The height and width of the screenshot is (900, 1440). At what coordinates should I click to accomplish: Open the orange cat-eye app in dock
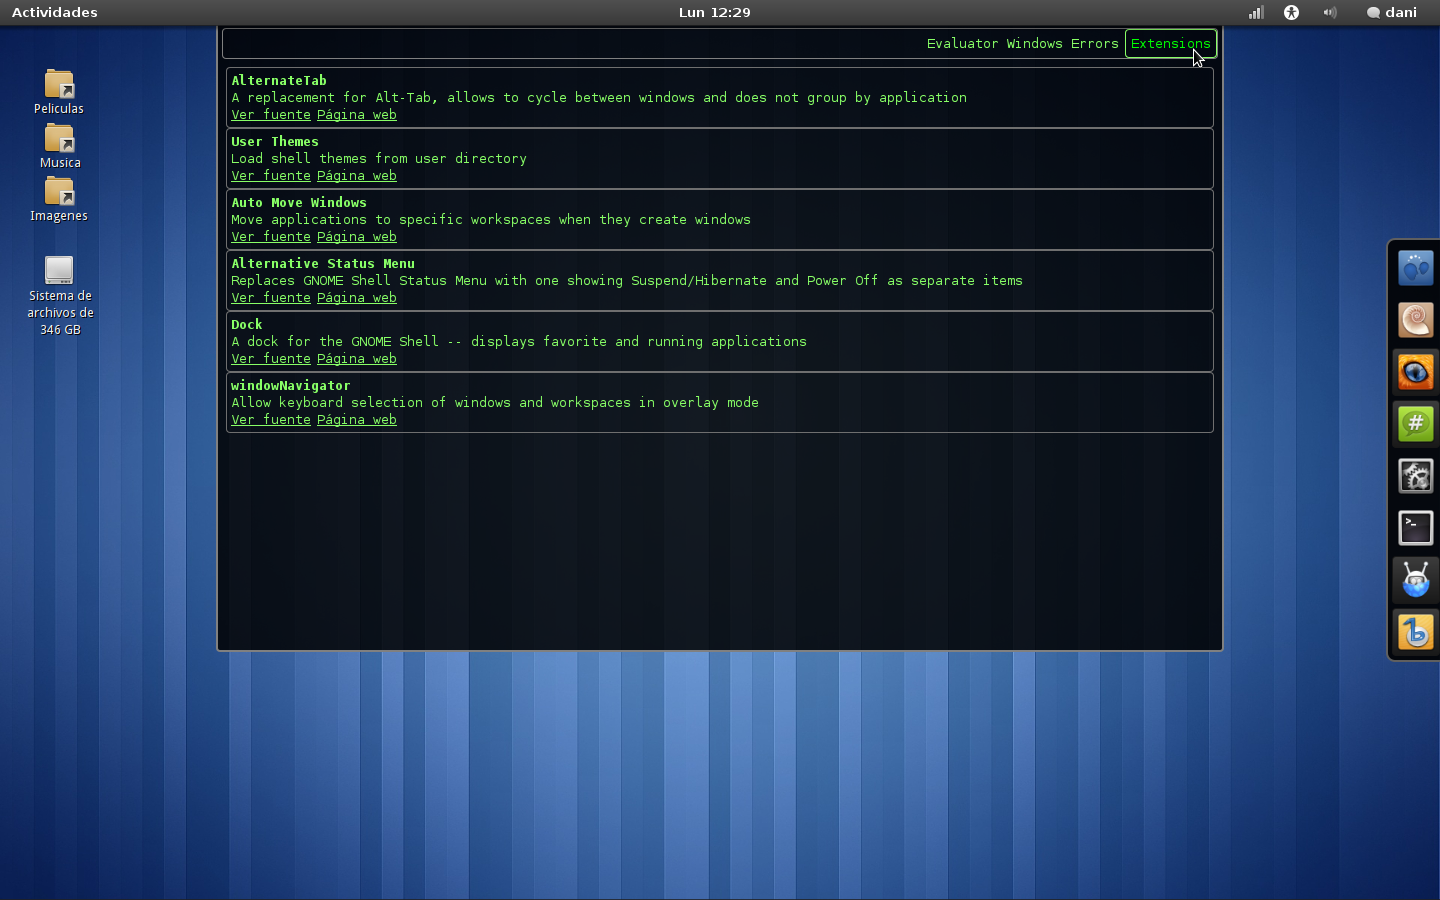[1416, 372]
